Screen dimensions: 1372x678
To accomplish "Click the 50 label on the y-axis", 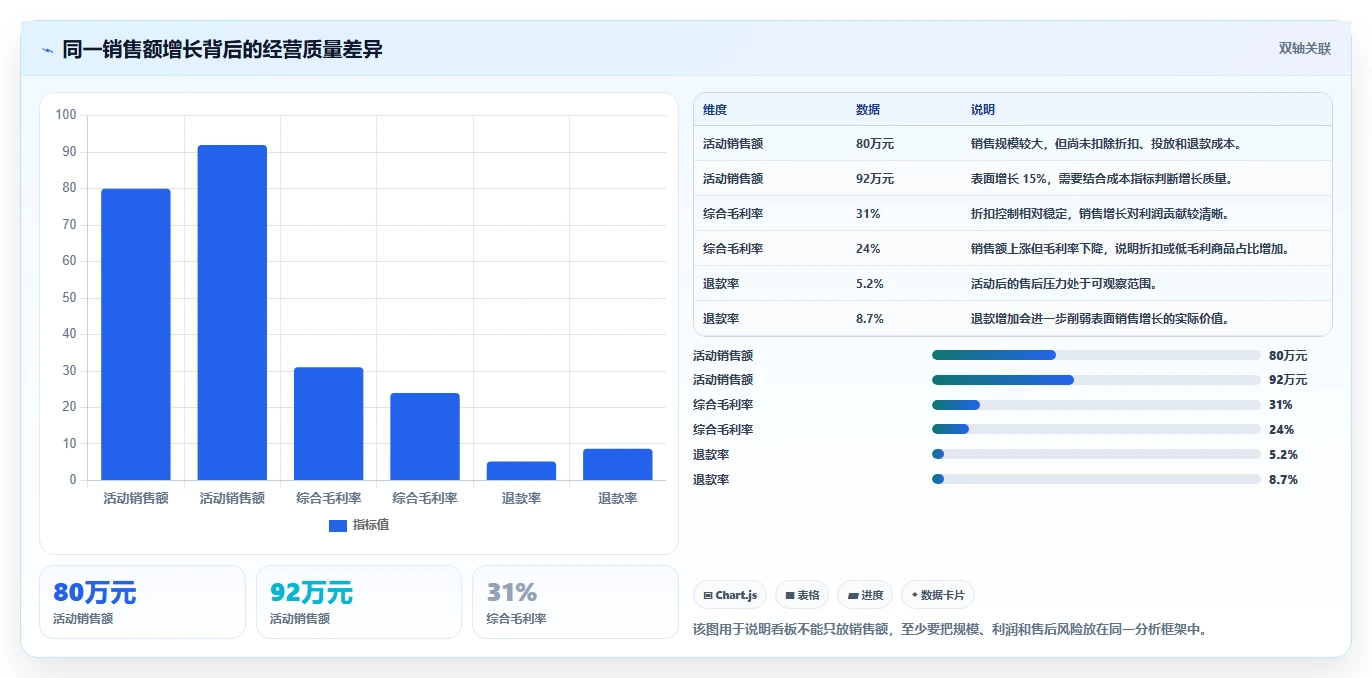I will [69, 298].
